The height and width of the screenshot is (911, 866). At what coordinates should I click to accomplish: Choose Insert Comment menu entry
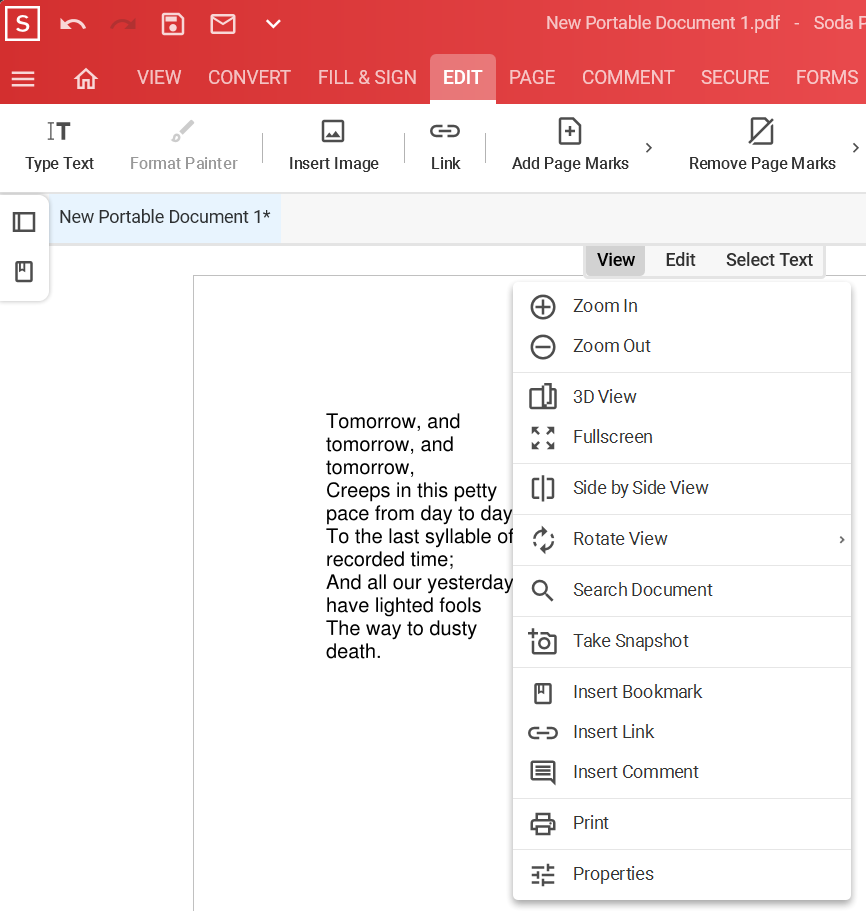click(x=682, y=772)
